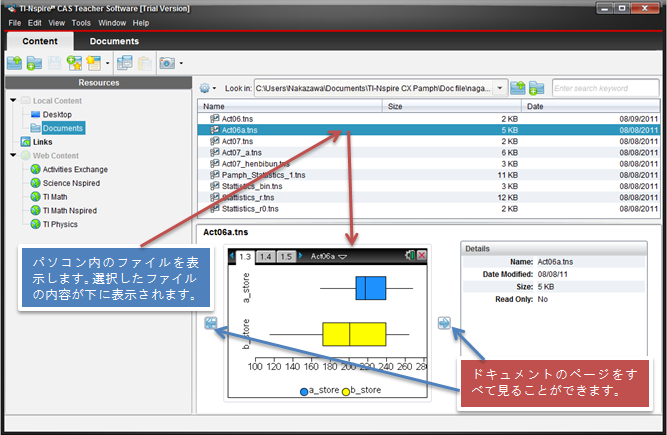Select Links in Resources tree
This screenshot has height=435, width=667.
pos(42,142)
